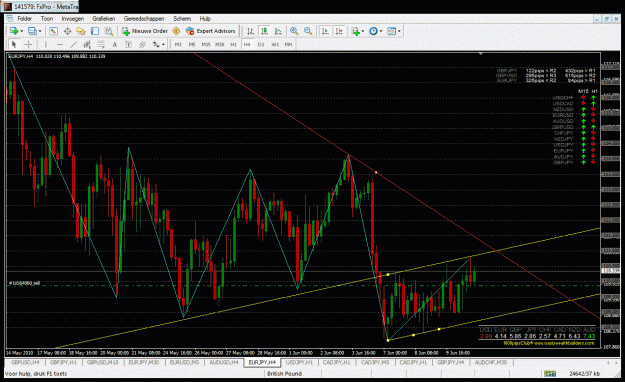The height and width of the screenshot is (382, 625).
Task: Show the Data Window crosshair-circle icon
Action: point(67,31)
